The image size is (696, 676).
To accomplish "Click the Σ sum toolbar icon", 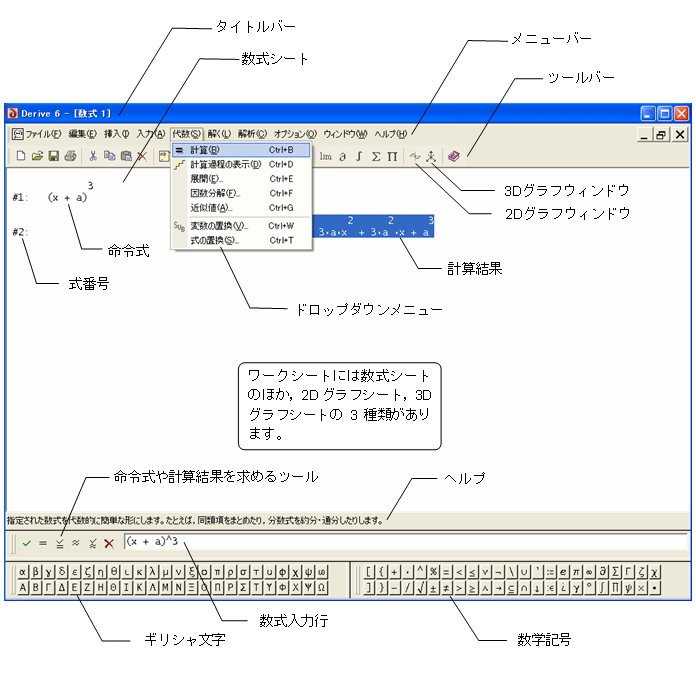I will [376, 156].
